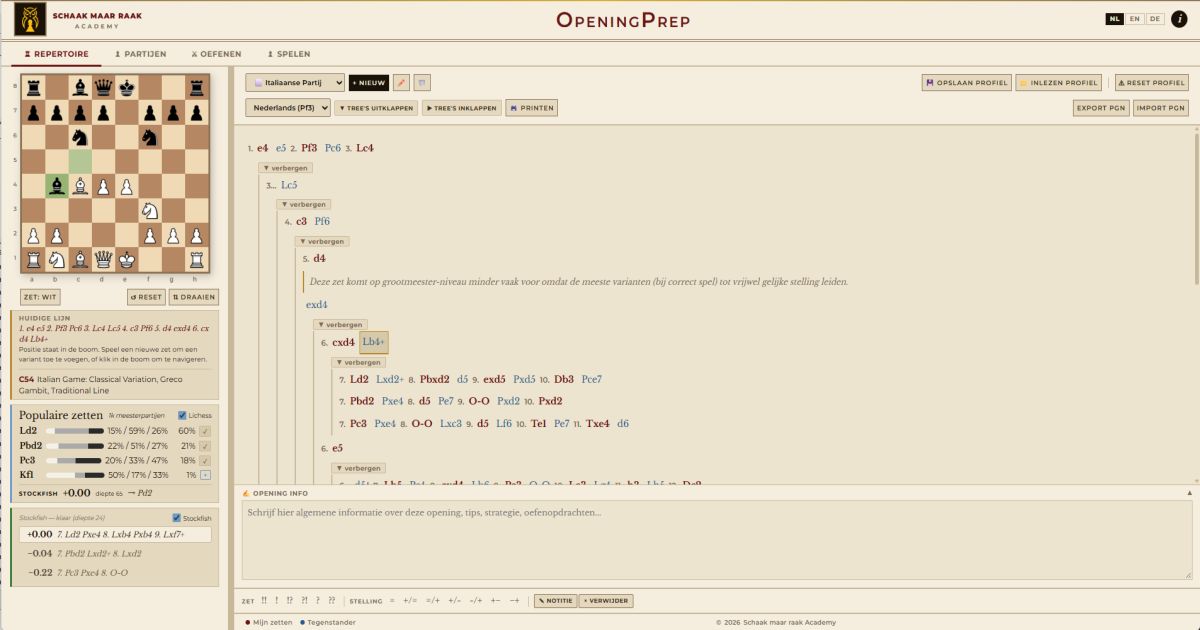Click the Schaak Maar Raak owl logo
The width and height of the screenshot is (1200, 630).
pos(30,19)
